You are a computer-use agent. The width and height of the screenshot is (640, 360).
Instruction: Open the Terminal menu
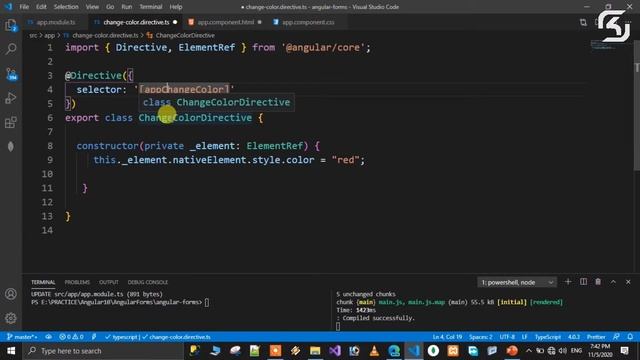pyautogui.click(x=151, y=7)
